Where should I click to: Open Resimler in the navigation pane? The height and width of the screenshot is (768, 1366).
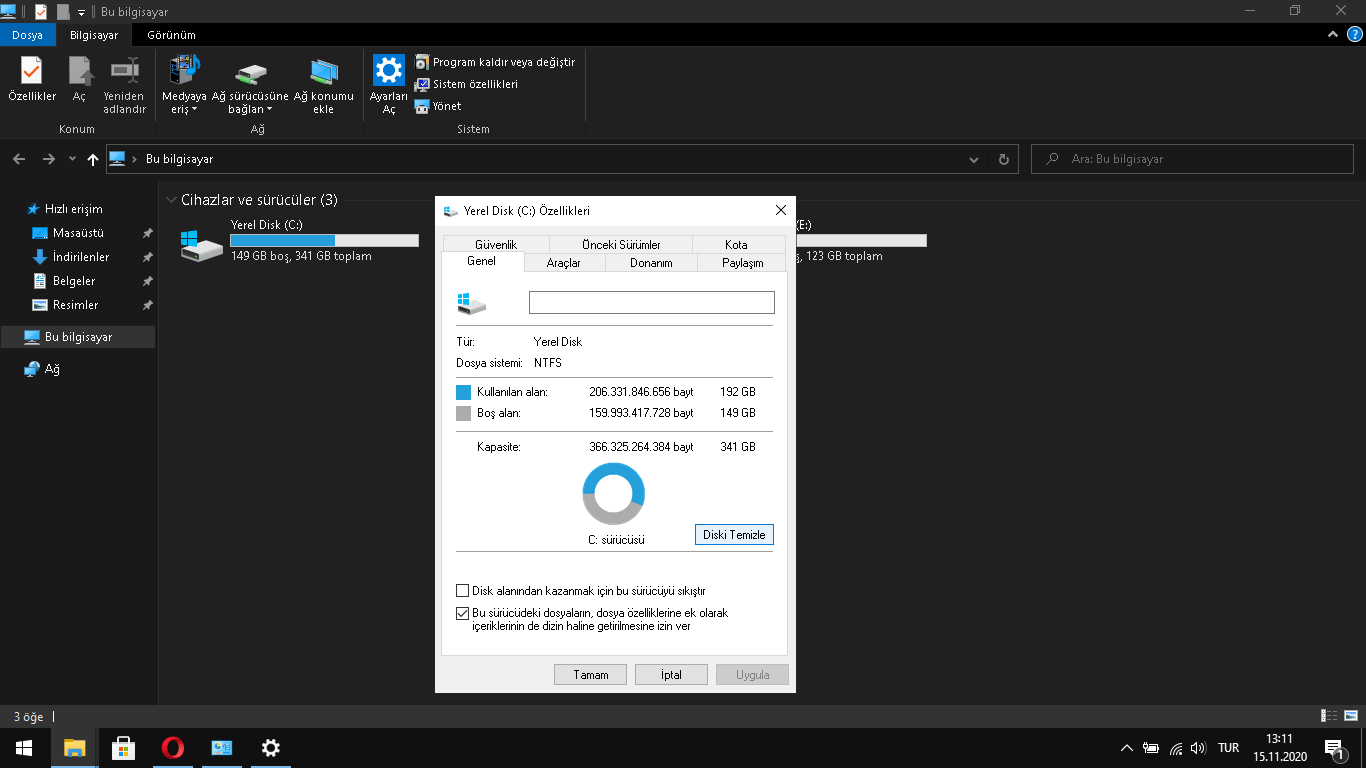(75, 305)
